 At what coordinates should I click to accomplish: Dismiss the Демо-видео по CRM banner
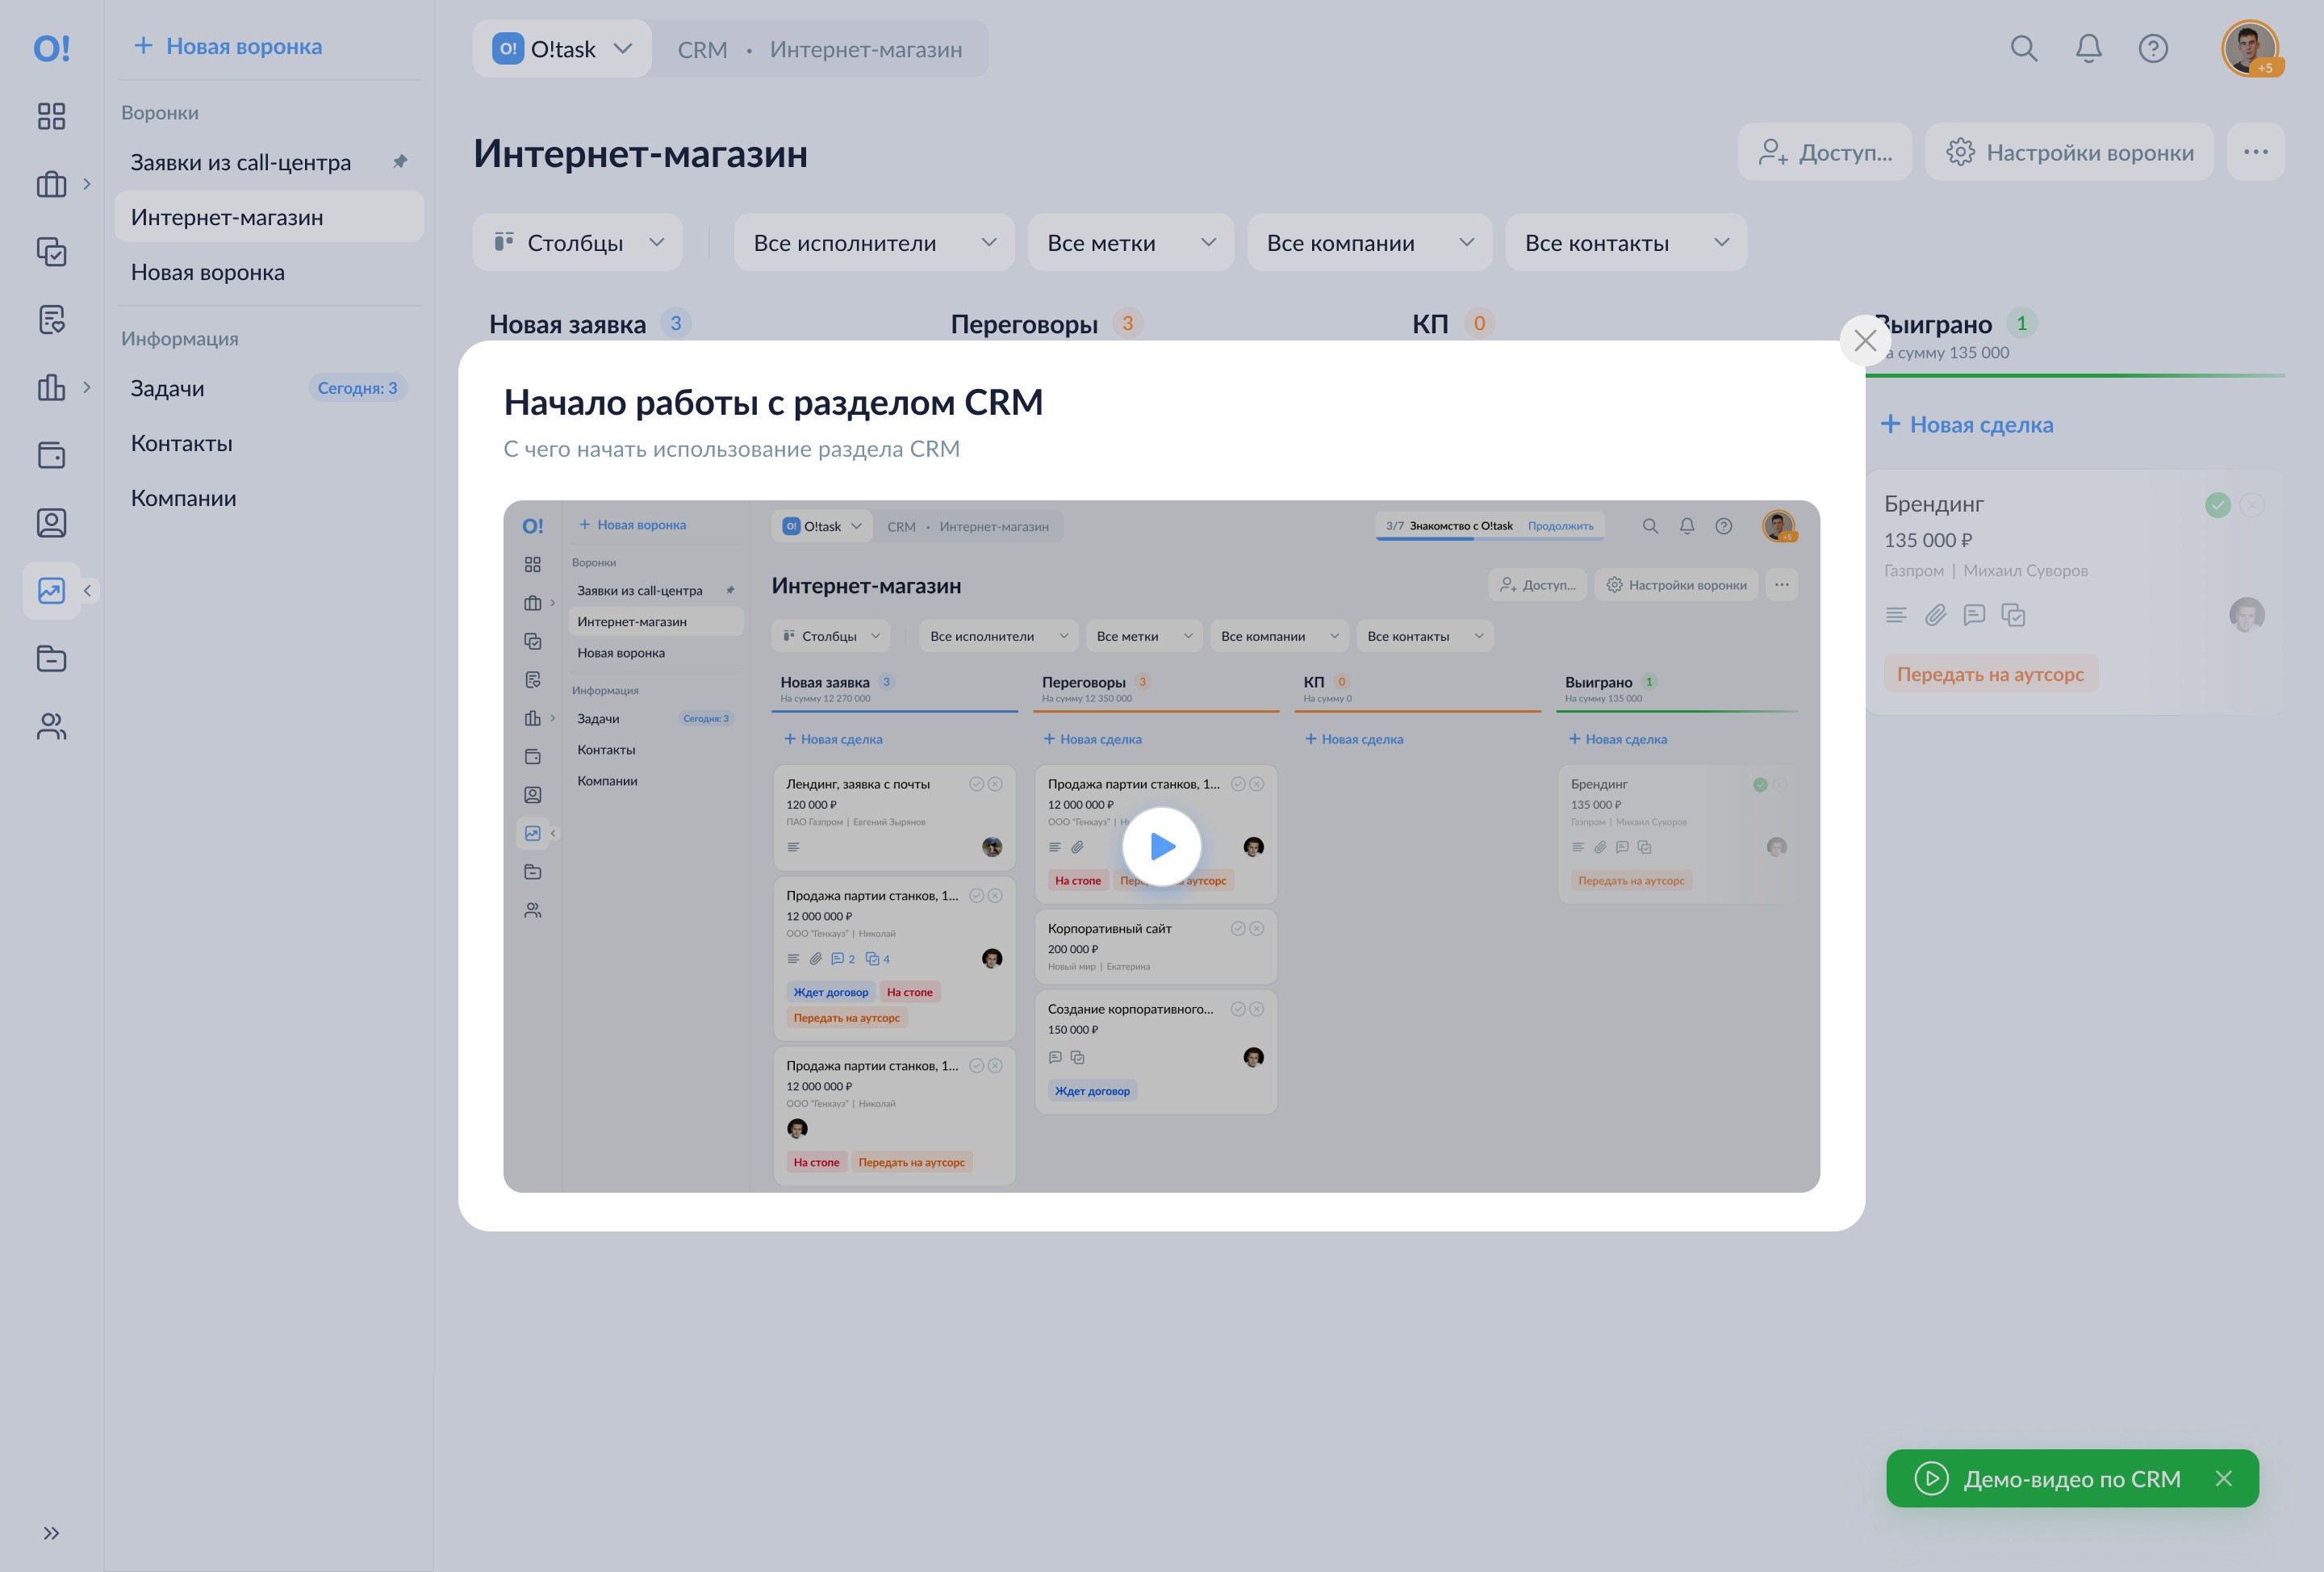pos(2224,1479)
